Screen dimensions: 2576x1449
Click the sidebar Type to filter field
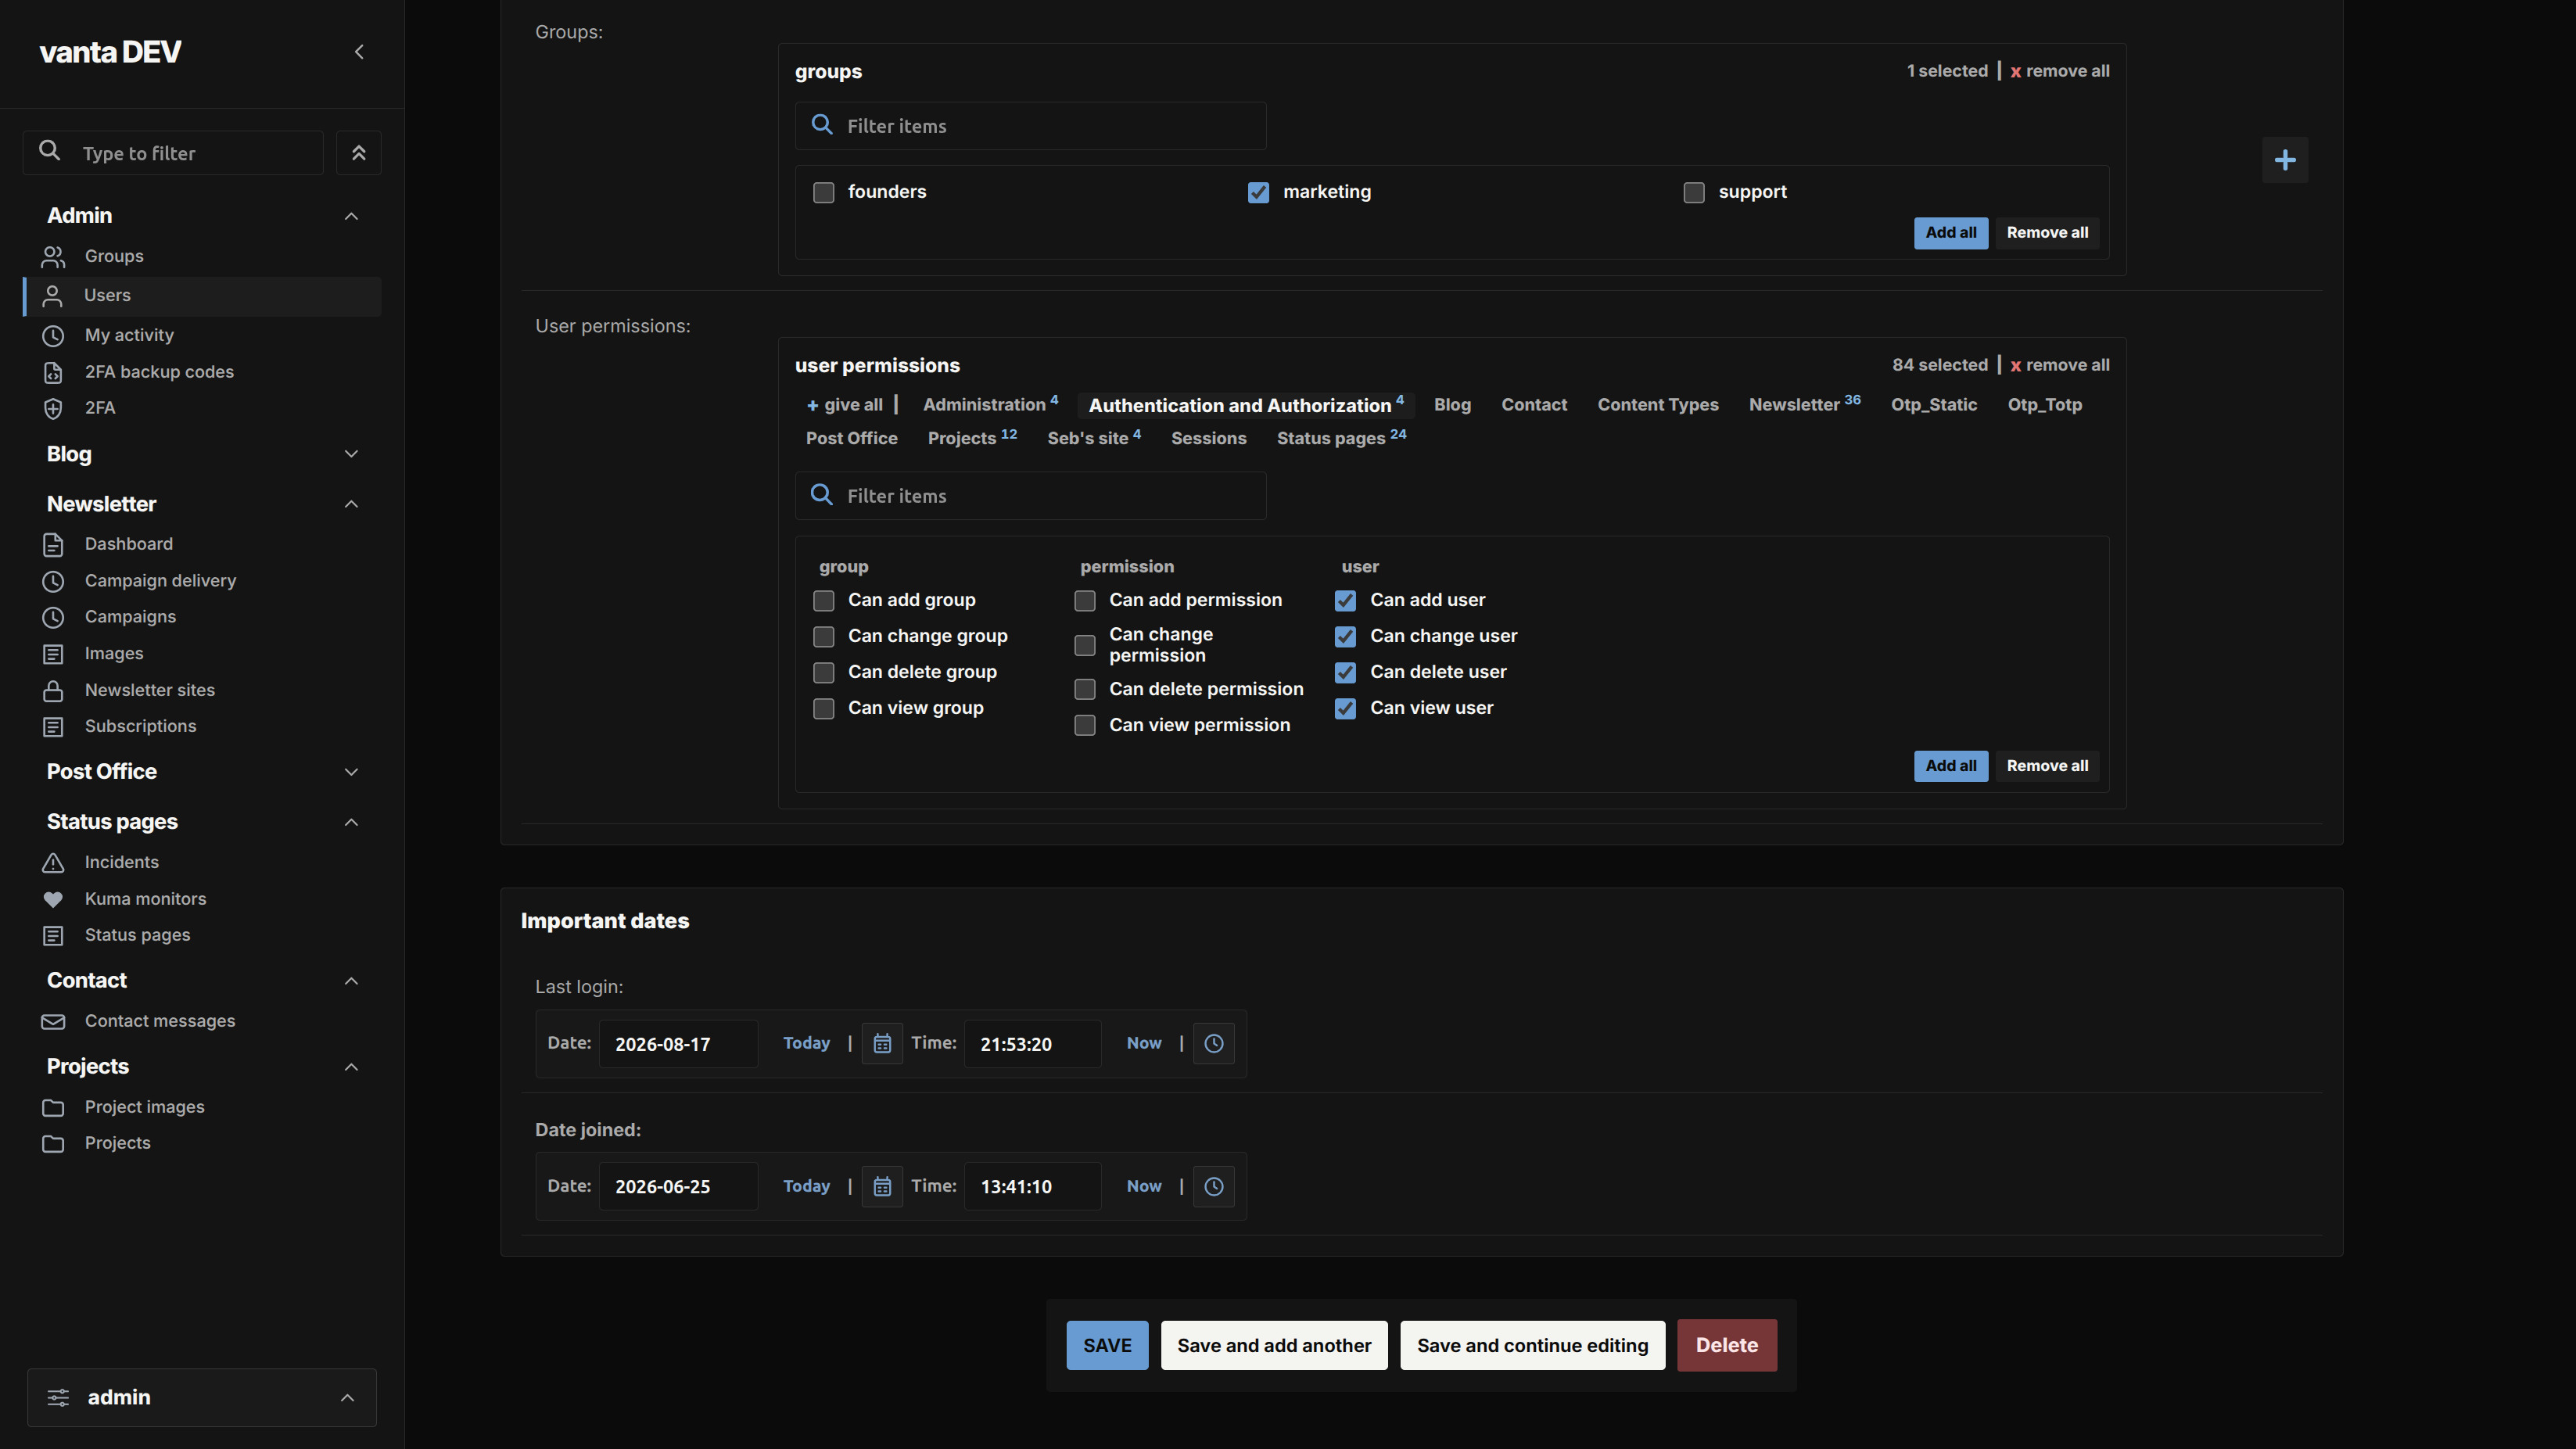tap(173, 153)
